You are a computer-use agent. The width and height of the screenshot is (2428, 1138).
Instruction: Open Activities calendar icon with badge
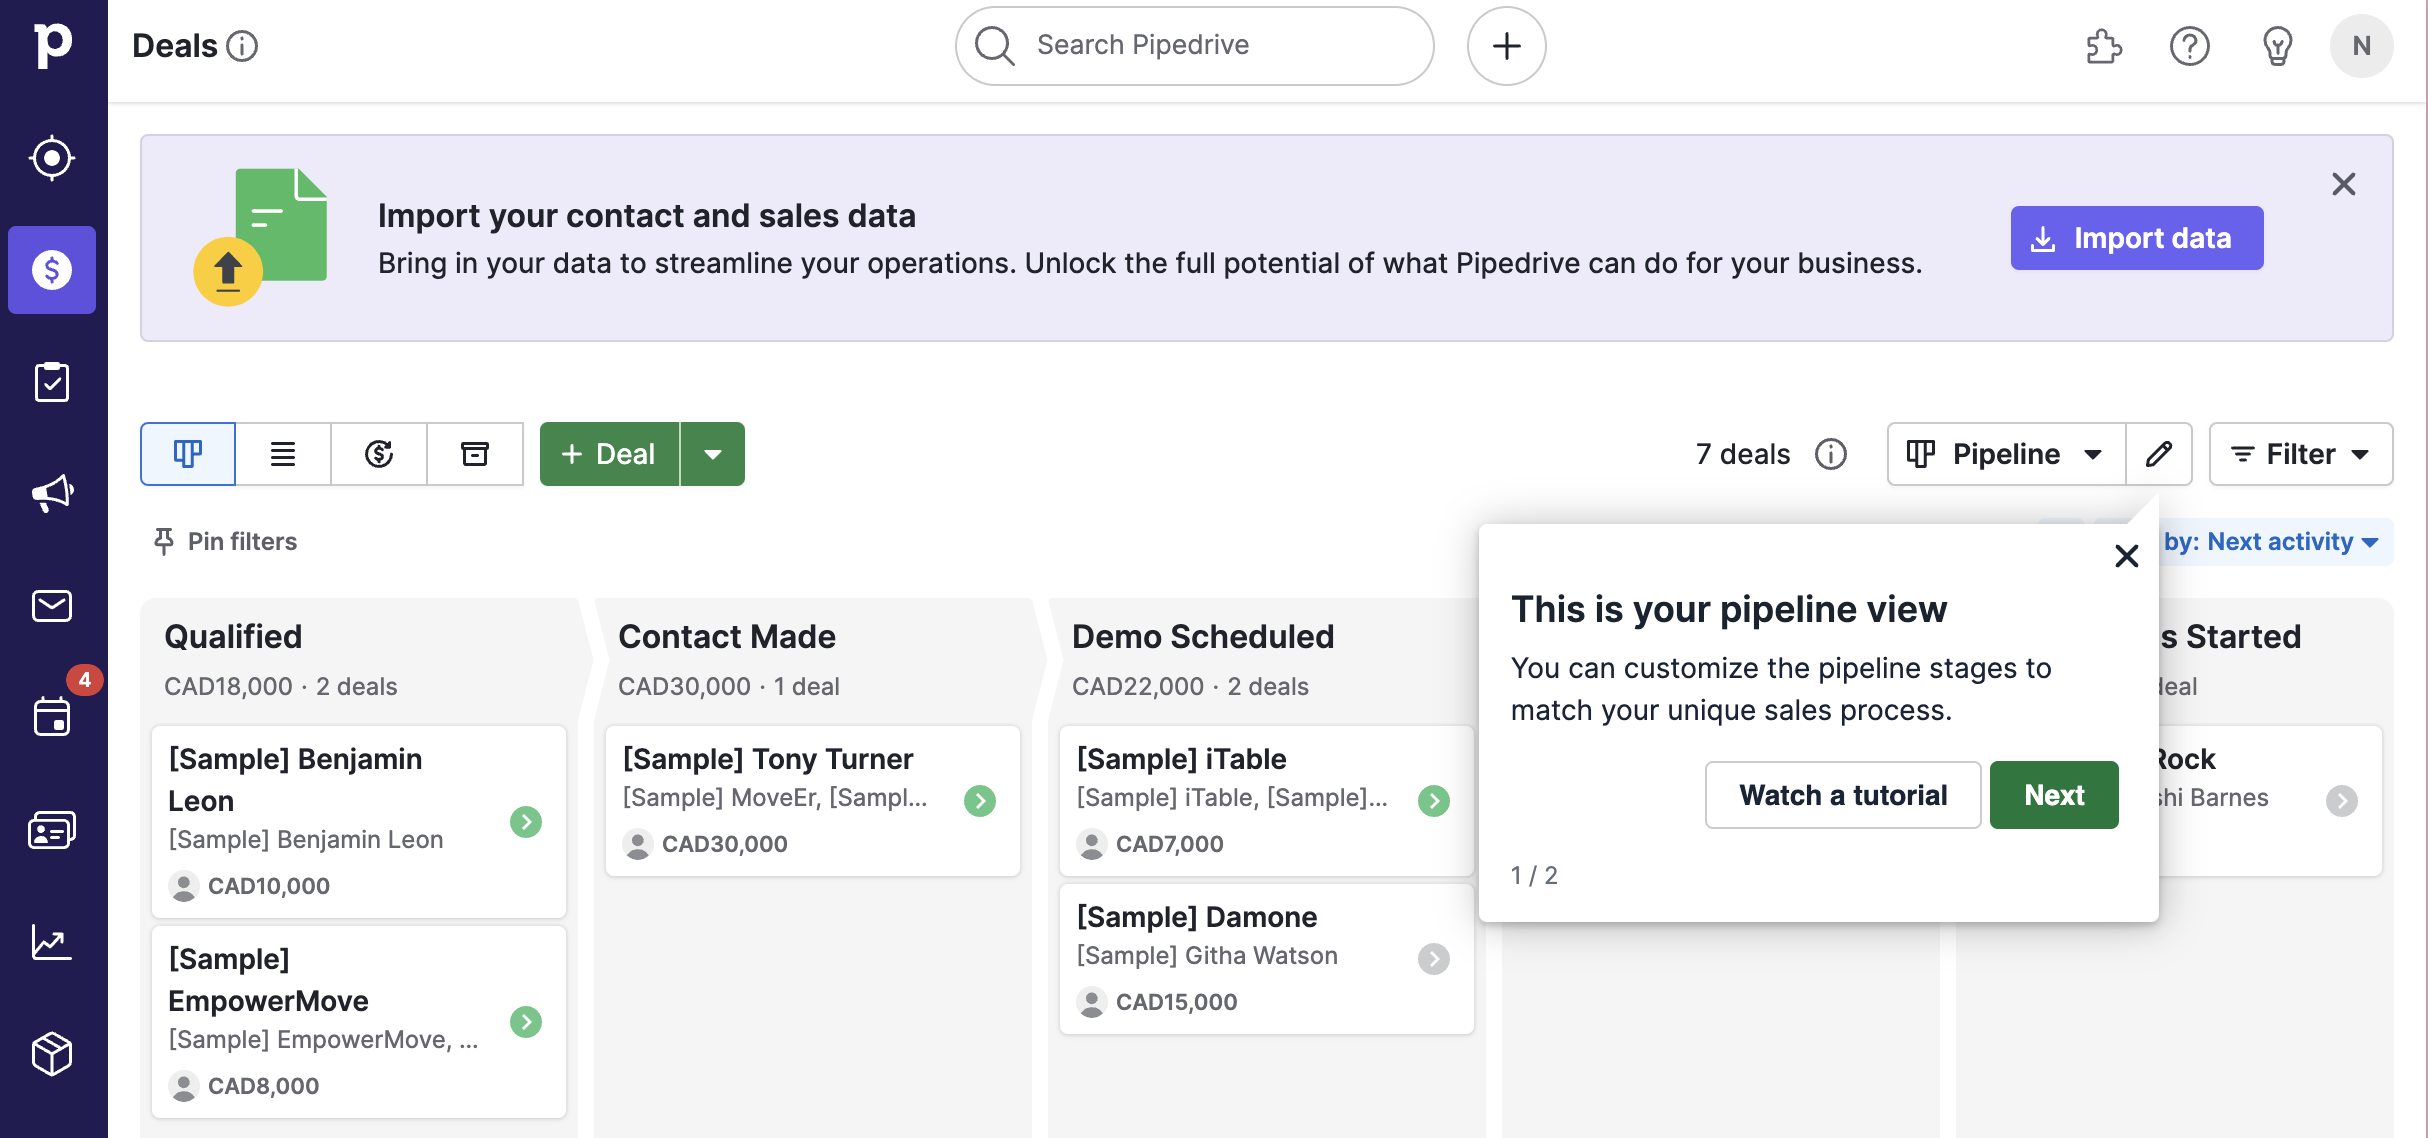click(52, 716)
